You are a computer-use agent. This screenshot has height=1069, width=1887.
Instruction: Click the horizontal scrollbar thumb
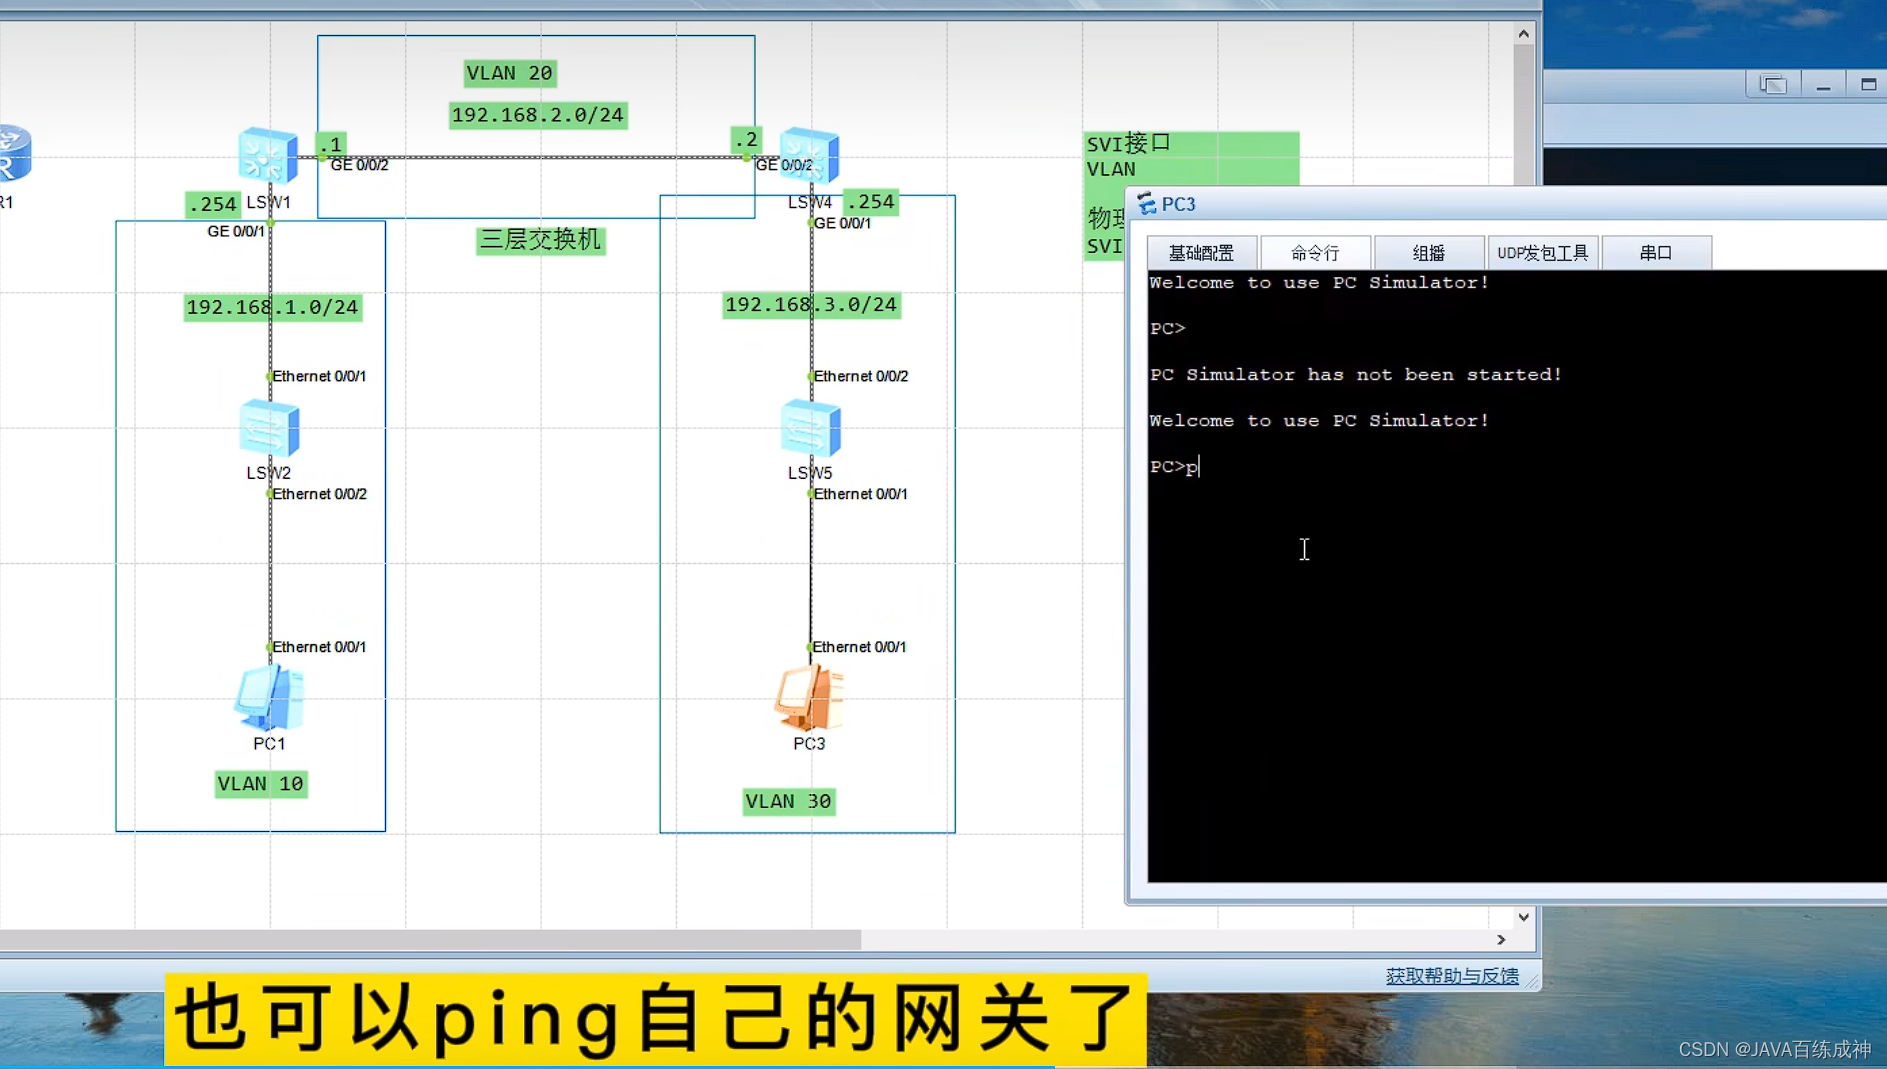[430, 939]
